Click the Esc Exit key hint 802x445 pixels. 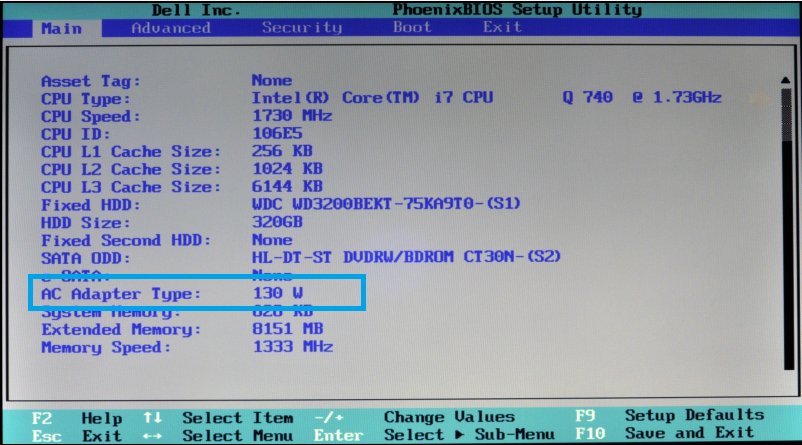coord(77,436)
